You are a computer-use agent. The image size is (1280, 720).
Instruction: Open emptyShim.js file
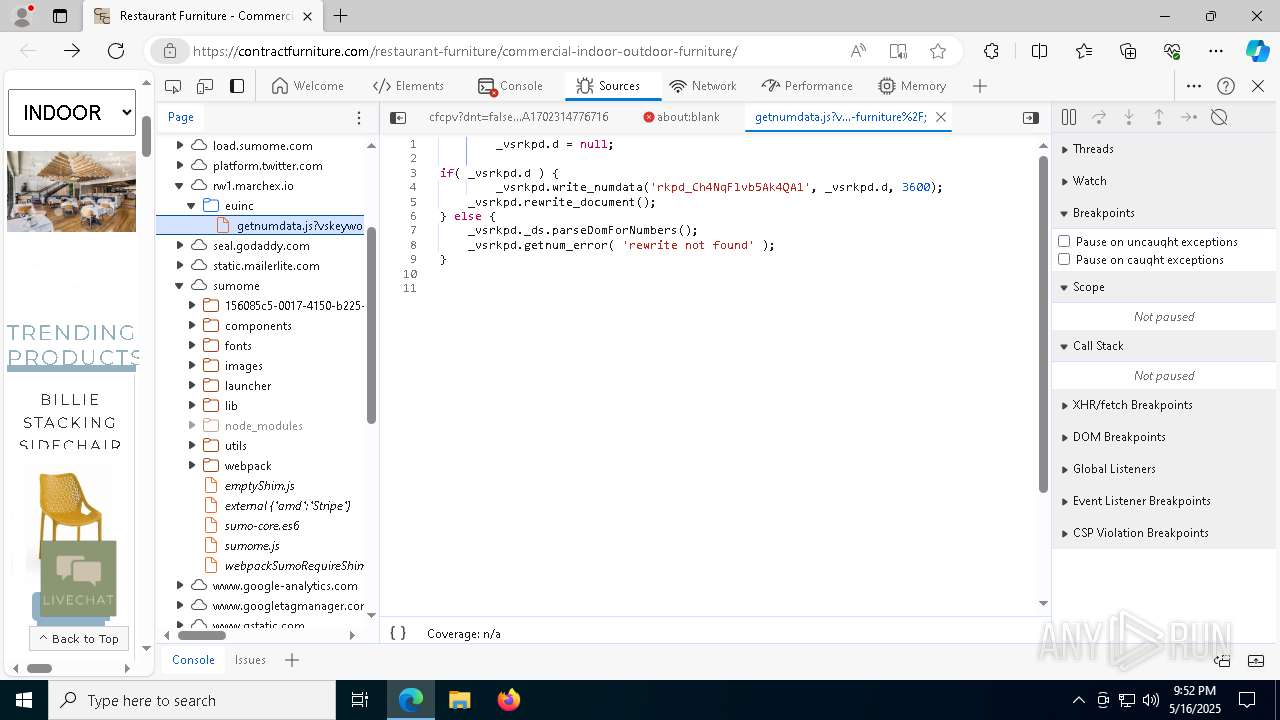click(259, 485)
